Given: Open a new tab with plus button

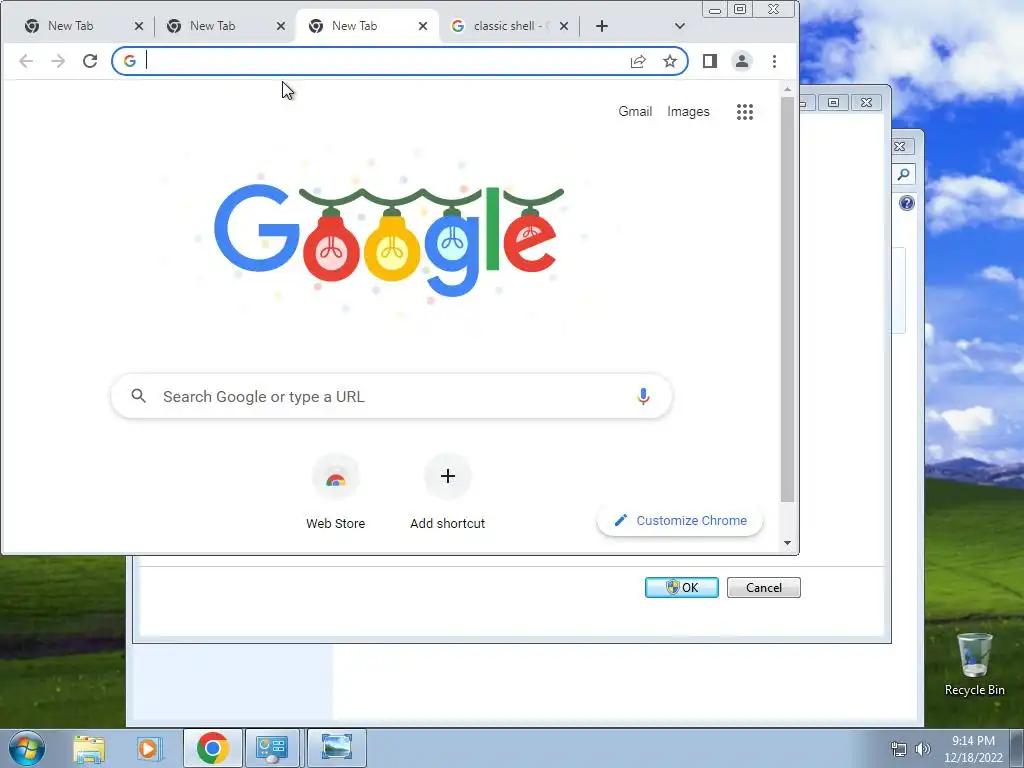Looking at the screenshot, I should click(601, 26).
